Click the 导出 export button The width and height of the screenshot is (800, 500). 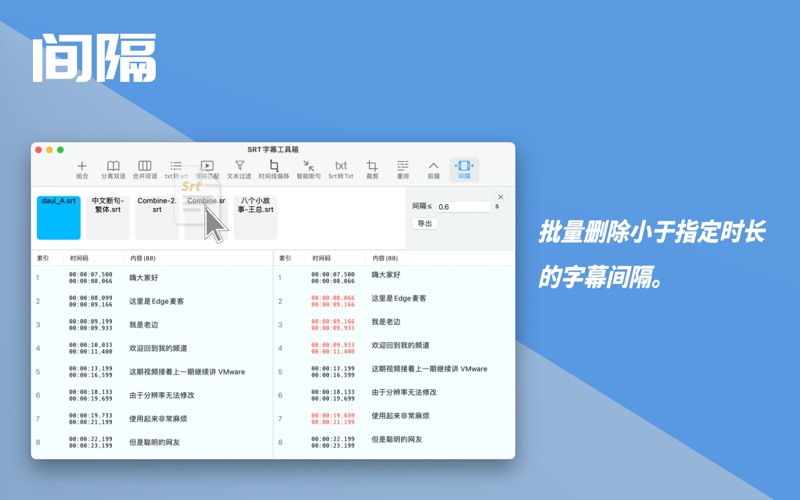[424, 223]
